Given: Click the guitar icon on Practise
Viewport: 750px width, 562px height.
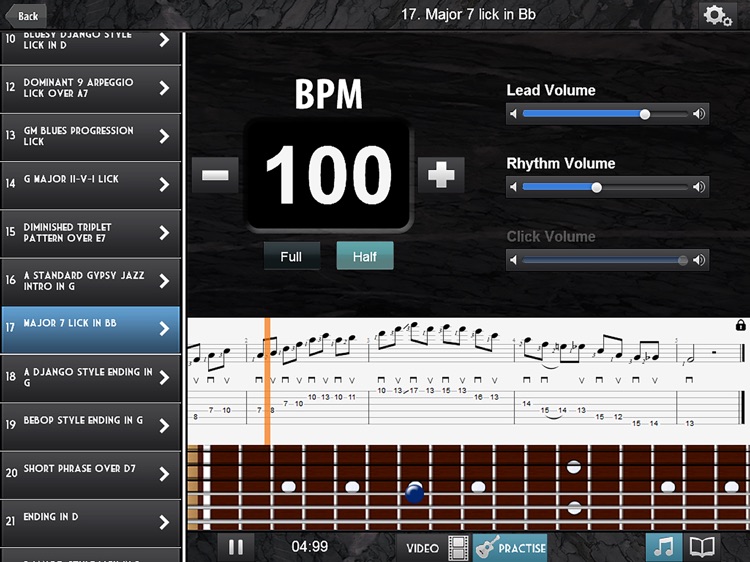Looking at the screenshot, I should (487, 547).
